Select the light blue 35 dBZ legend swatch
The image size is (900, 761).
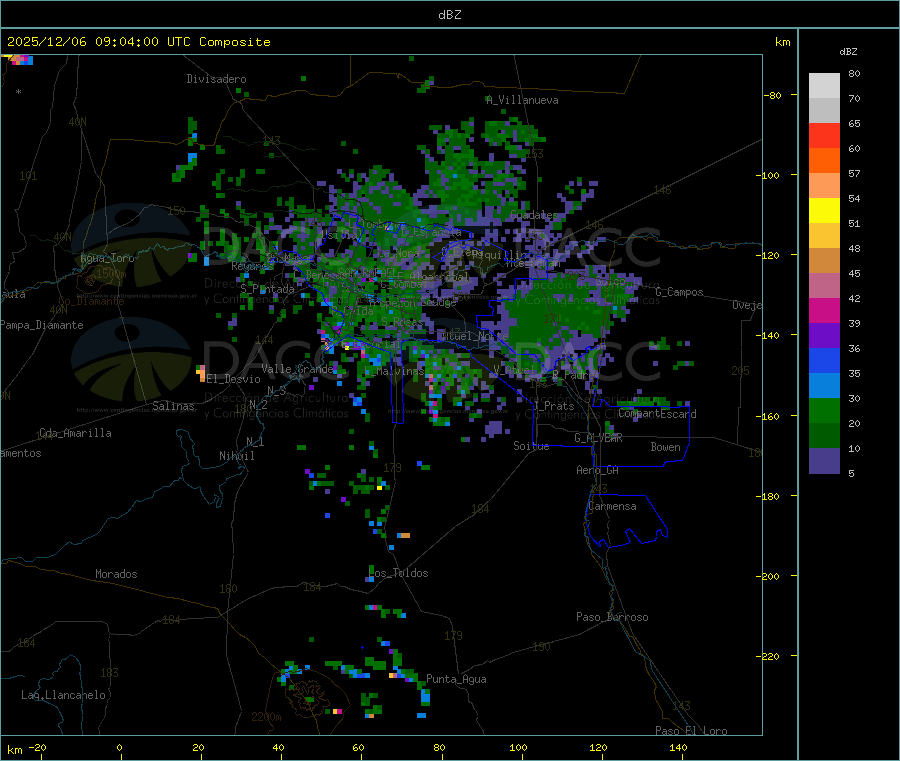point(824,385)
